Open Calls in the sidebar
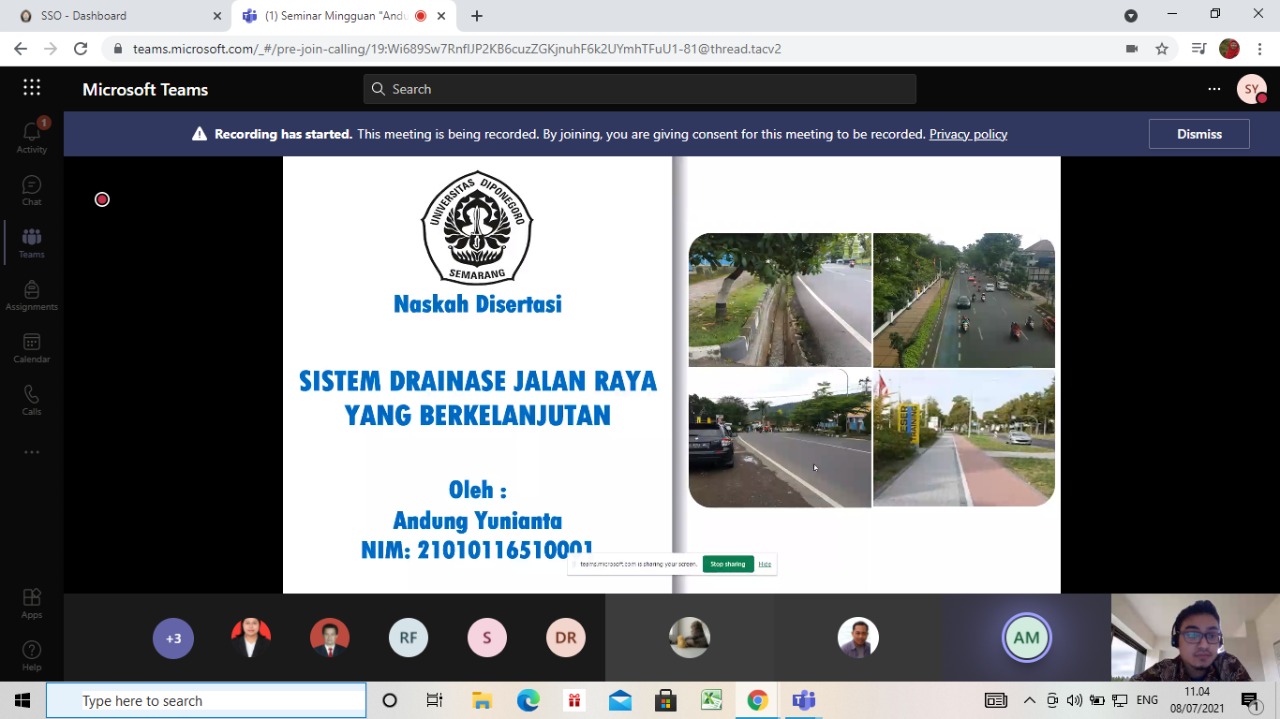Viewport: 1280px width, 719px height. pos(31,399)
